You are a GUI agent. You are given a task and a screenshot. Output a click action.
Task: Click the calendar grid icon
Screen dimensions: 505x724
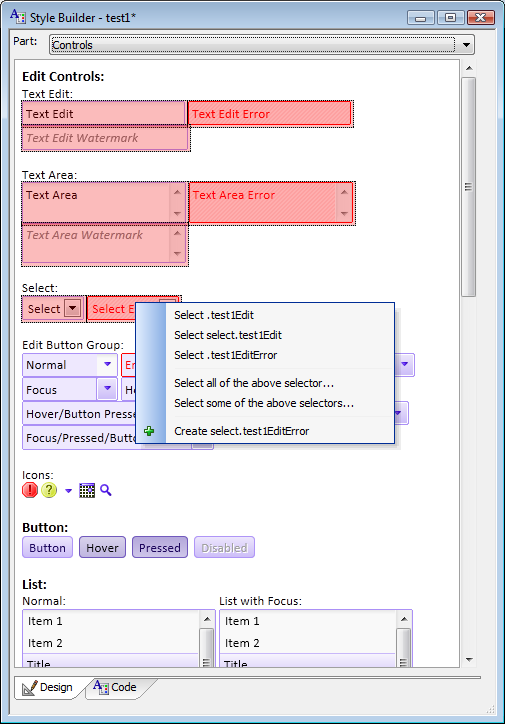click(87, 490)
